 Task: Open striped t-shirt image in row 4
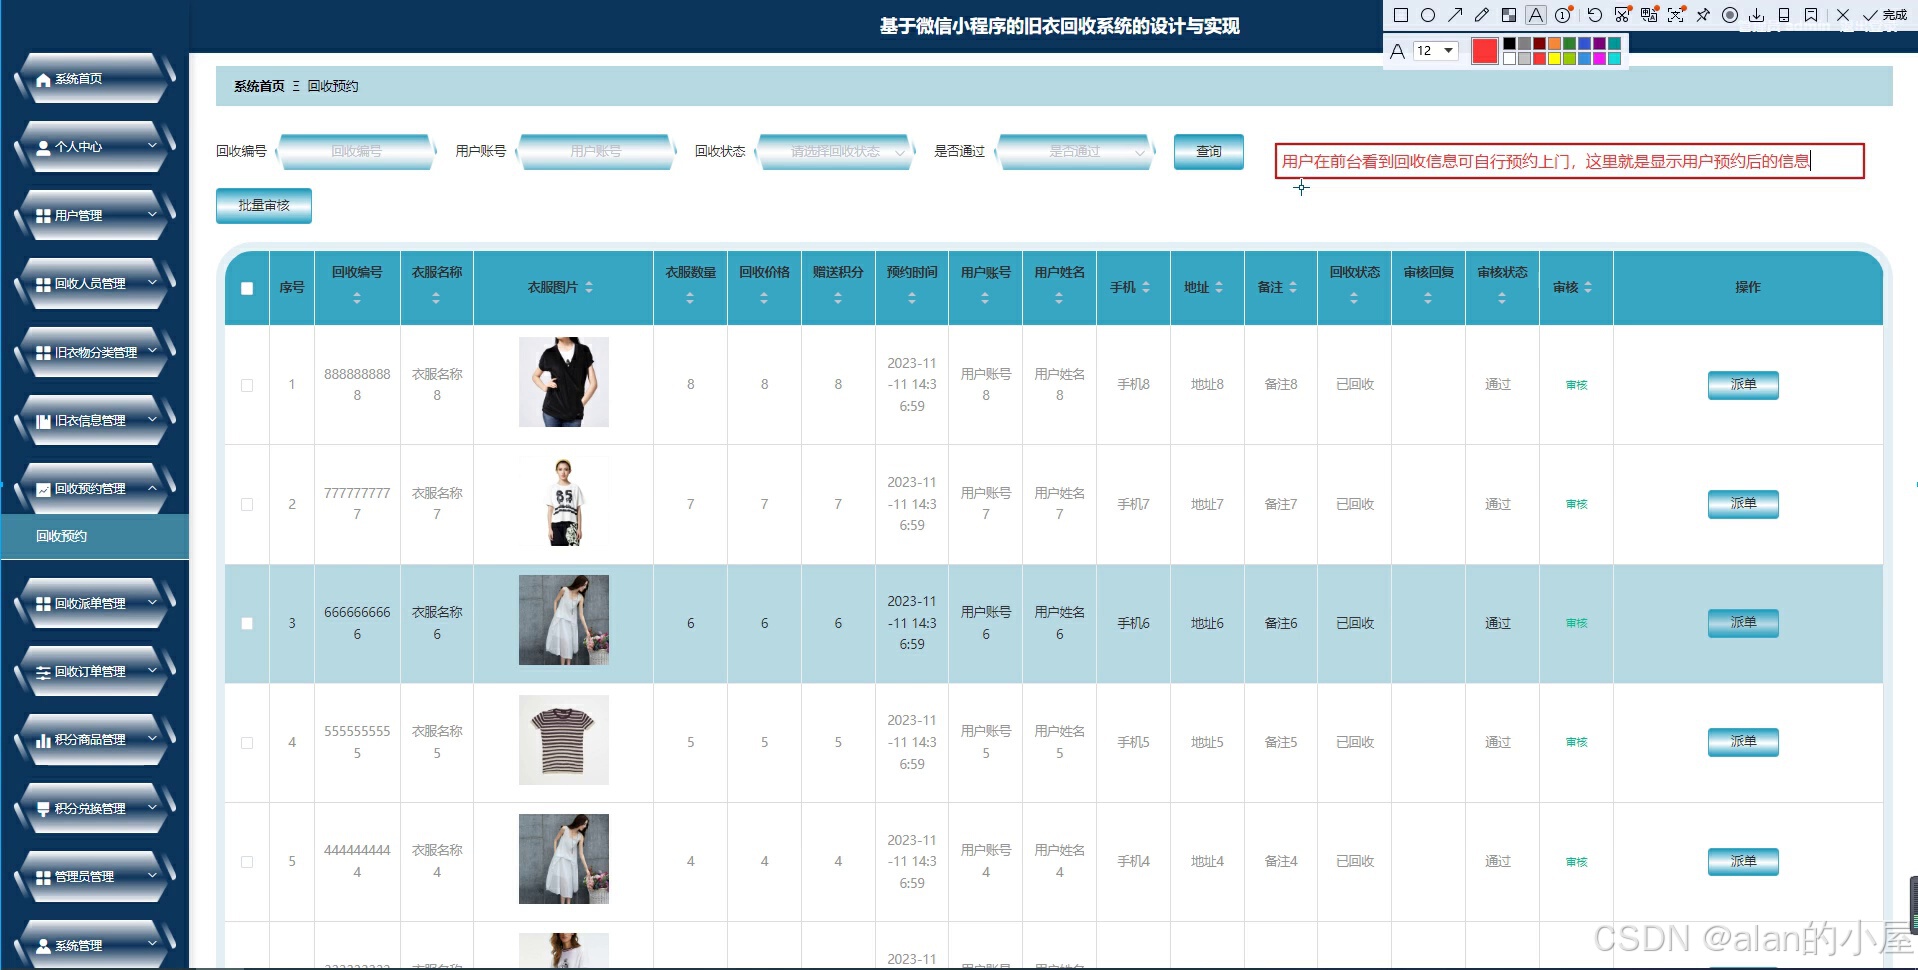[x=564, y=740]
